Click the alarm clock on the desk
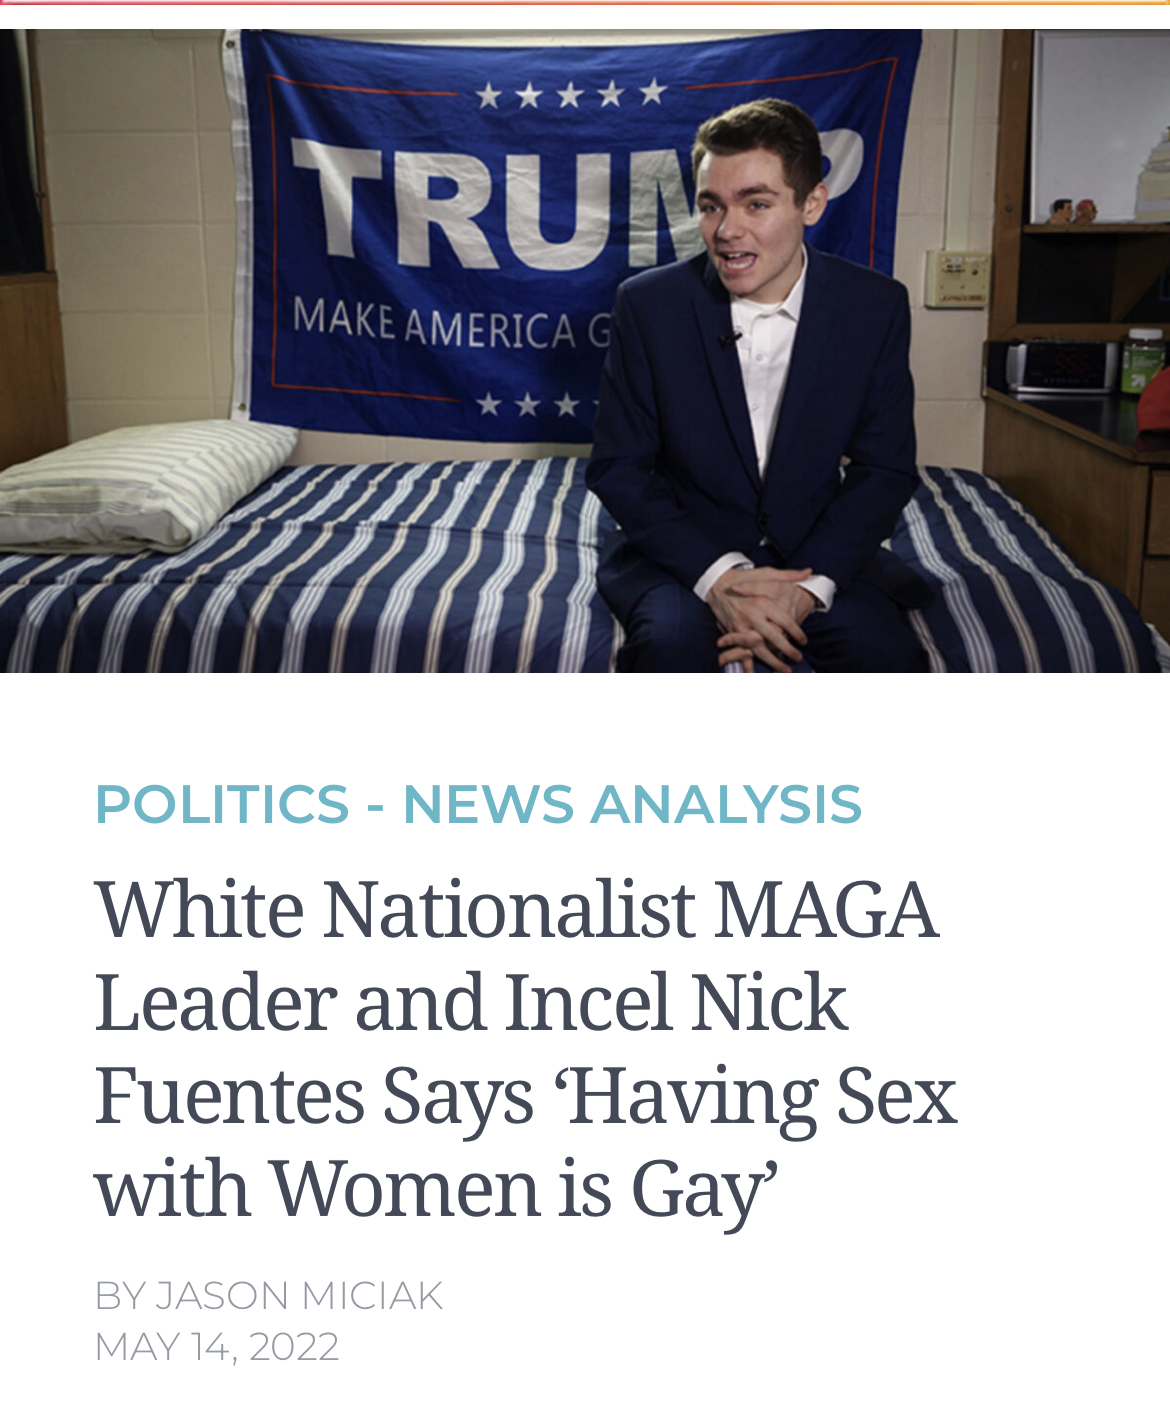 click(1062, 365)
